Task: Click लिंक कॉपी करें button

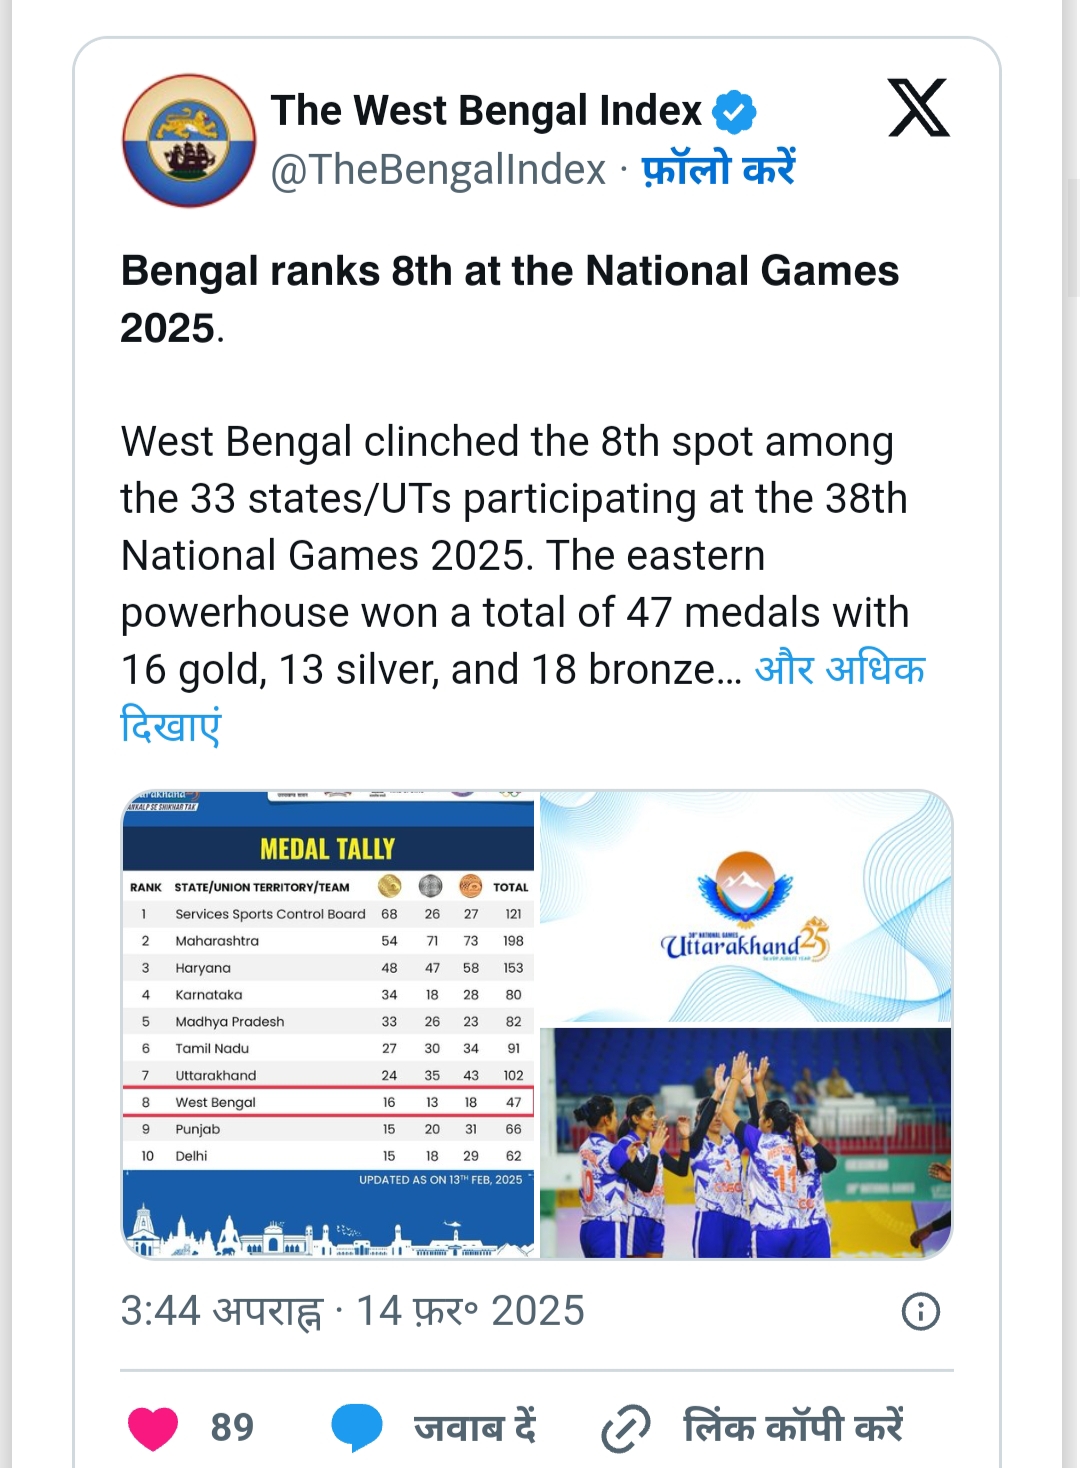Action: (x=793, y=1427)
